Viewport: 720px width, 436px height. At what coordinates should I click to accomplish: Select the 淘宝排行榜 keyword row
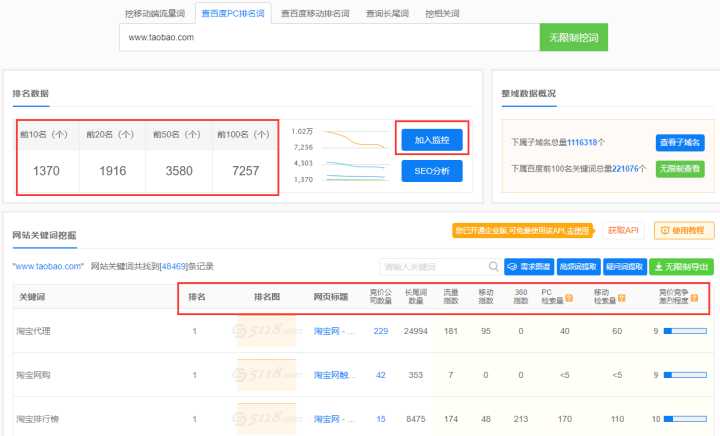[363, 419]
